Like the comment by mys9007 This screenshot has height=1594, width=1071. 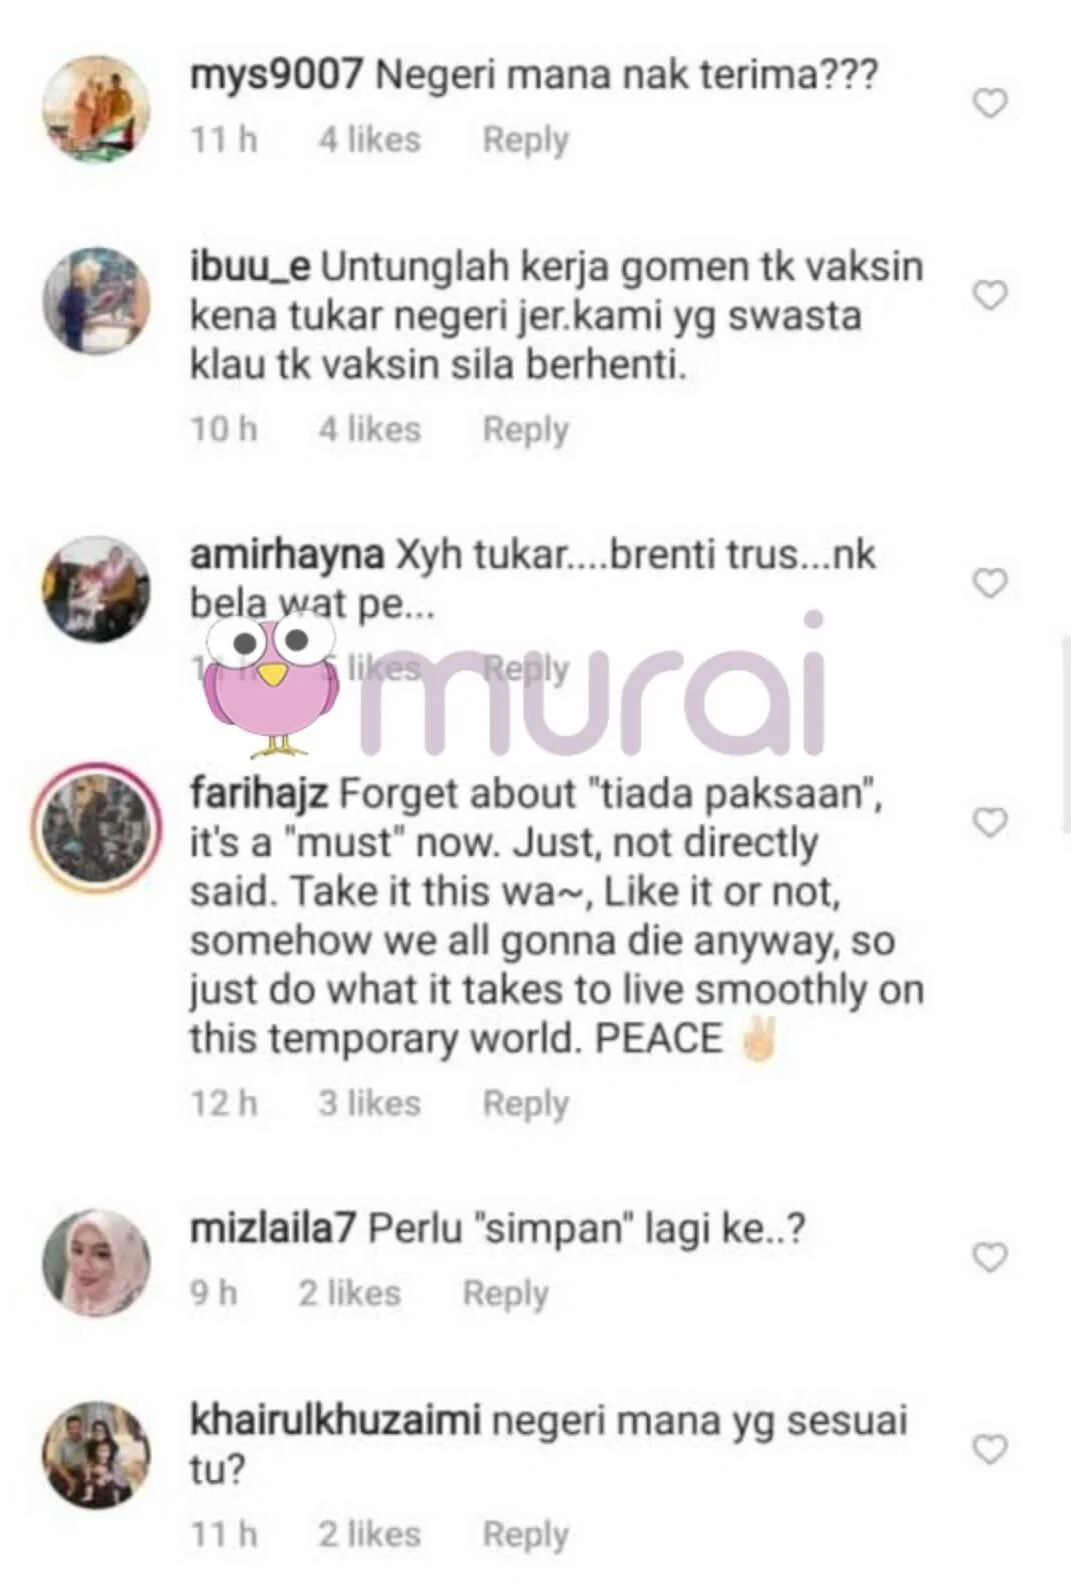(x=990, y=103)
